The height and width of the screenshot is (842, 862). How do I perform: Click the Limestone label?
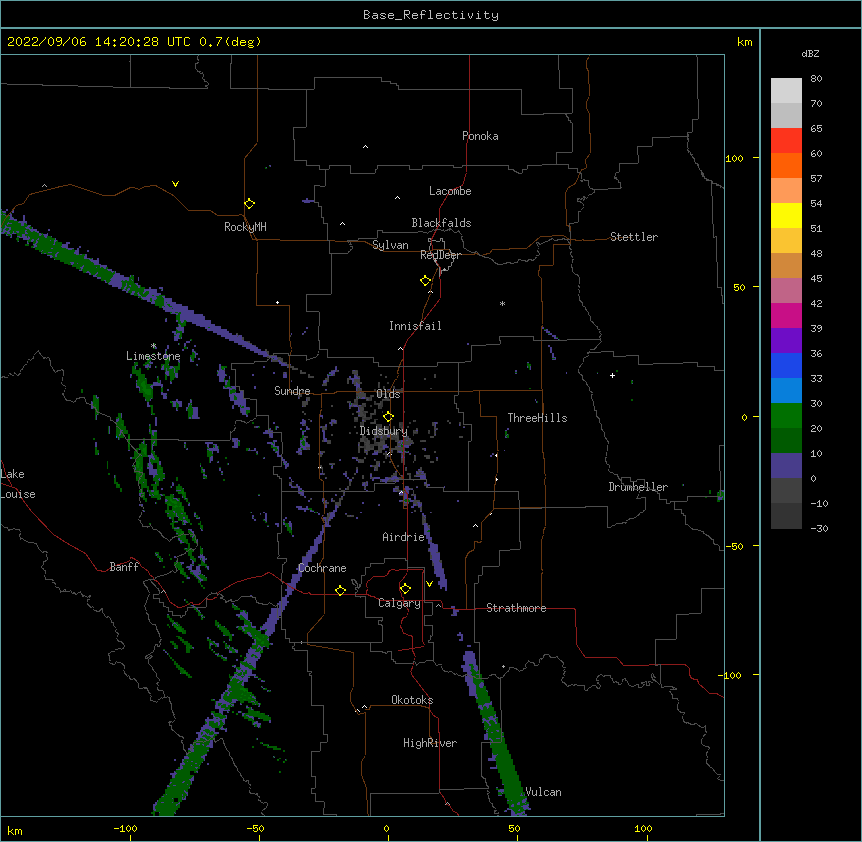tap(153, 356)
